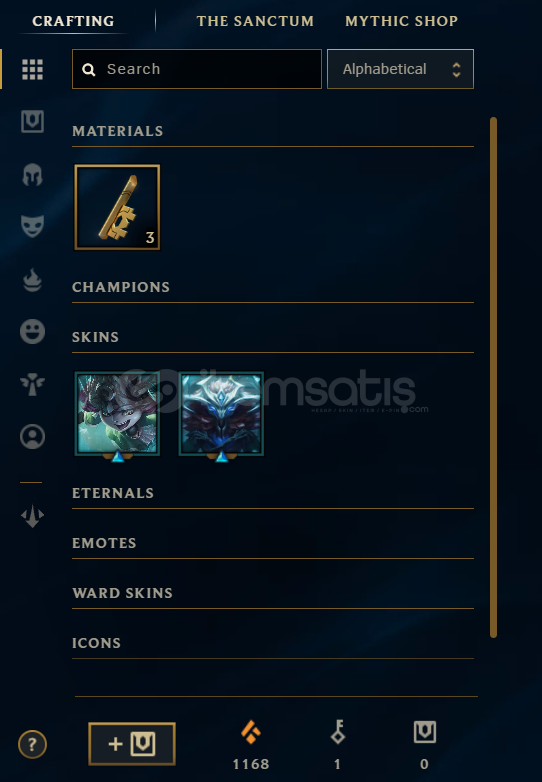Viewport: 542px width, 782px height.
Task: Filter loot by summoner icons
Action: pyautogui.click(x=32, y=437)
